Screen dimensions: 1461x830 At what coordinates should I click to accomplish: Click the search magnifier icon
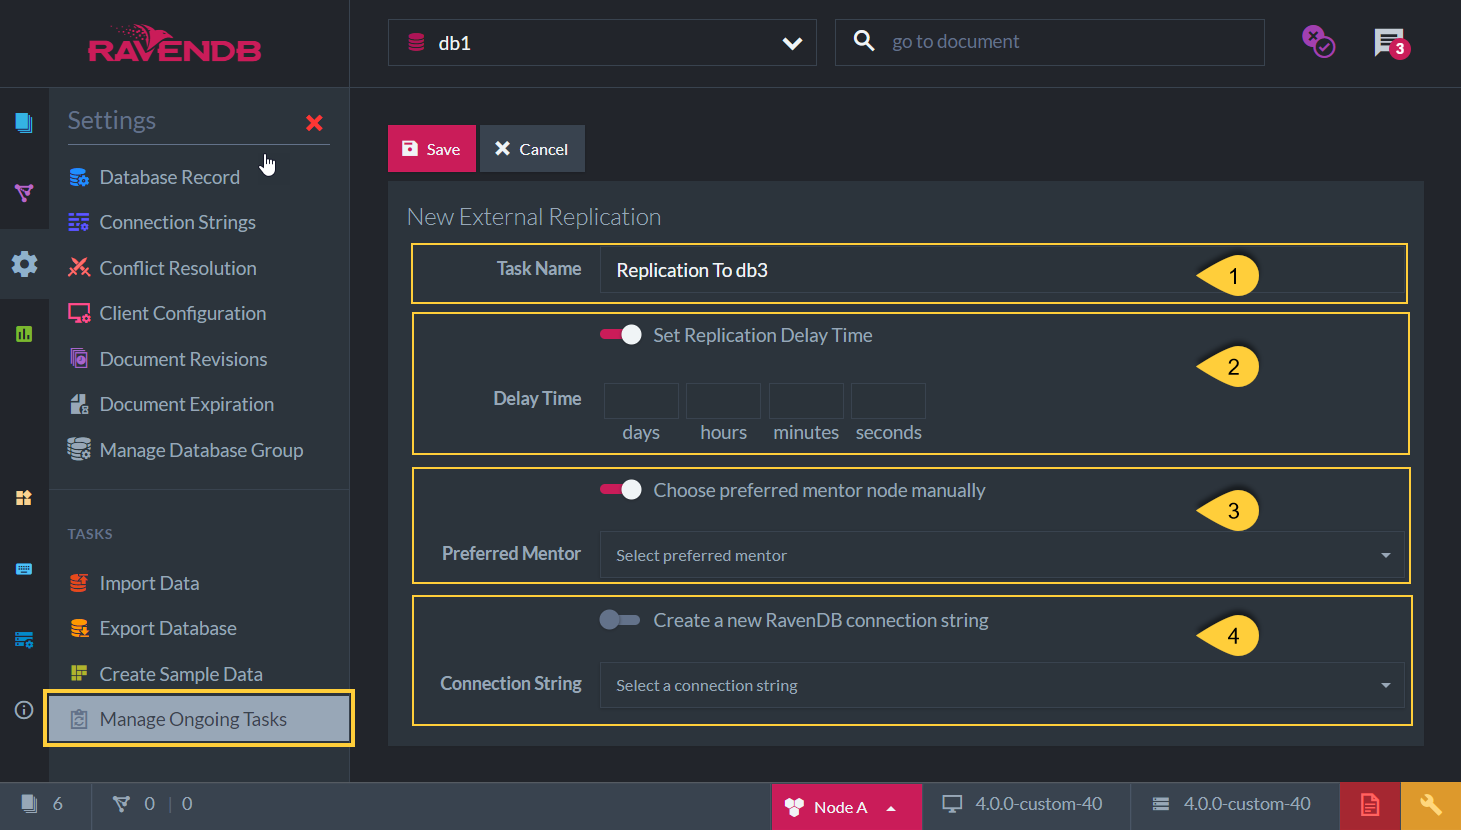[x=864, y=41]
